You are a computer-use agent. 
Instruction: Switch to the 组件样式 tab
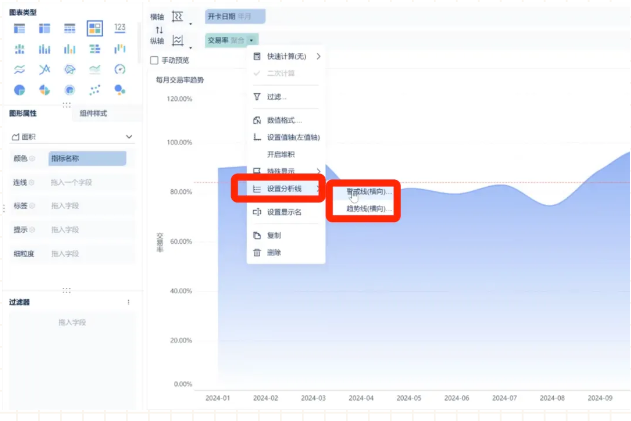93,114
